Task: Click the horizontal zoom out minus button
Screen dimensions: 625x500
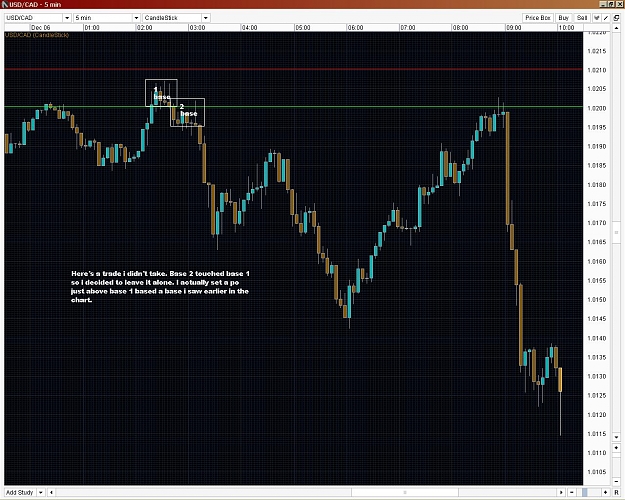Action: [x=572, y=492]
